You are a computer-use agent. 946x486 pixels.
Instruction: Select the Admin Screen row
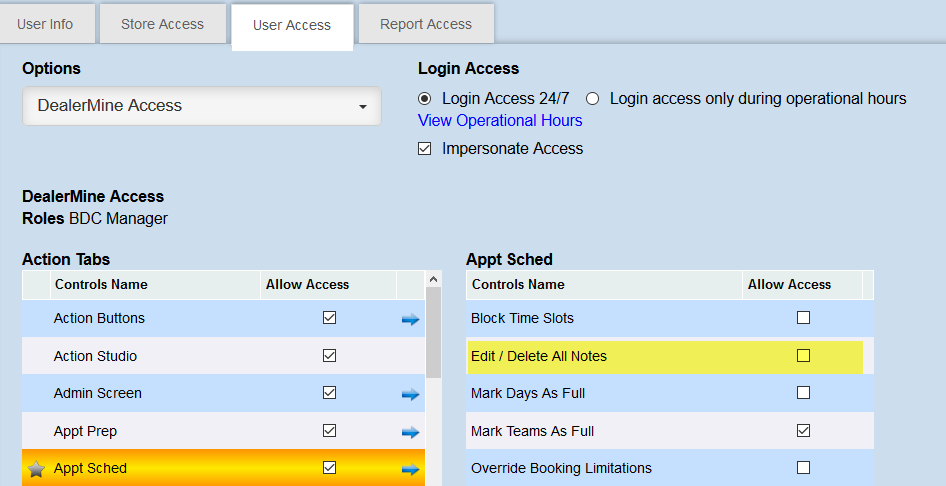click(97, 394)
